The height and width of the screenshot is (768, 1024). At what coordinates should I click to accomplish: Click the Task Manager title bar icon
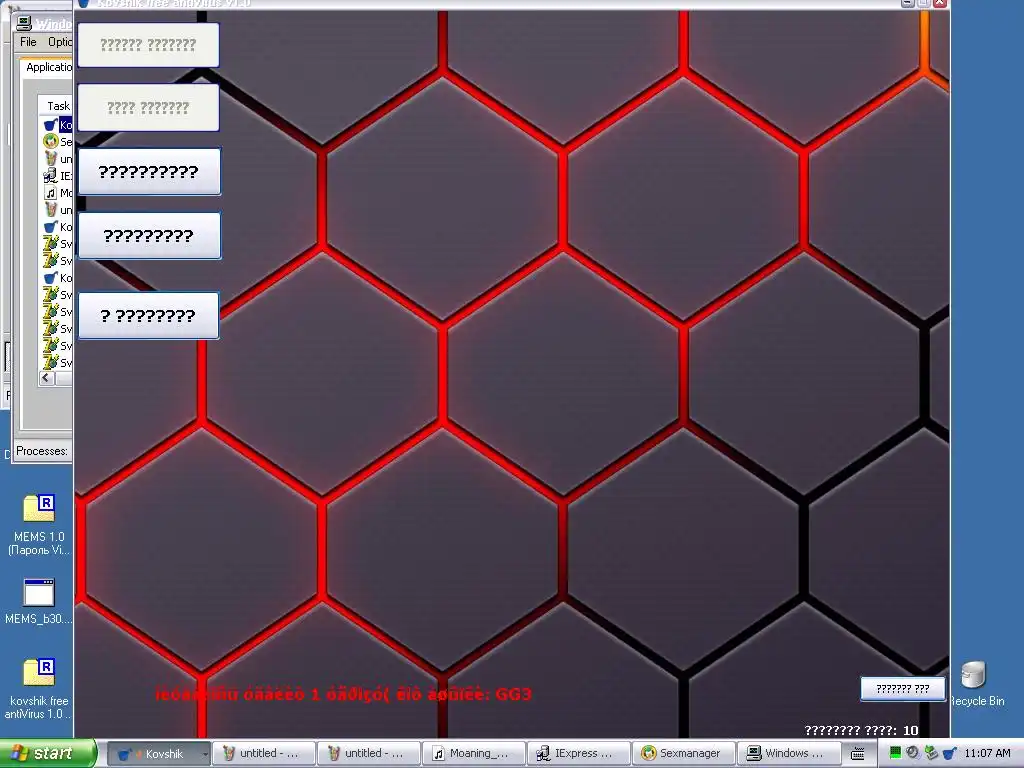pyautogui.click(x=24, y=24)
